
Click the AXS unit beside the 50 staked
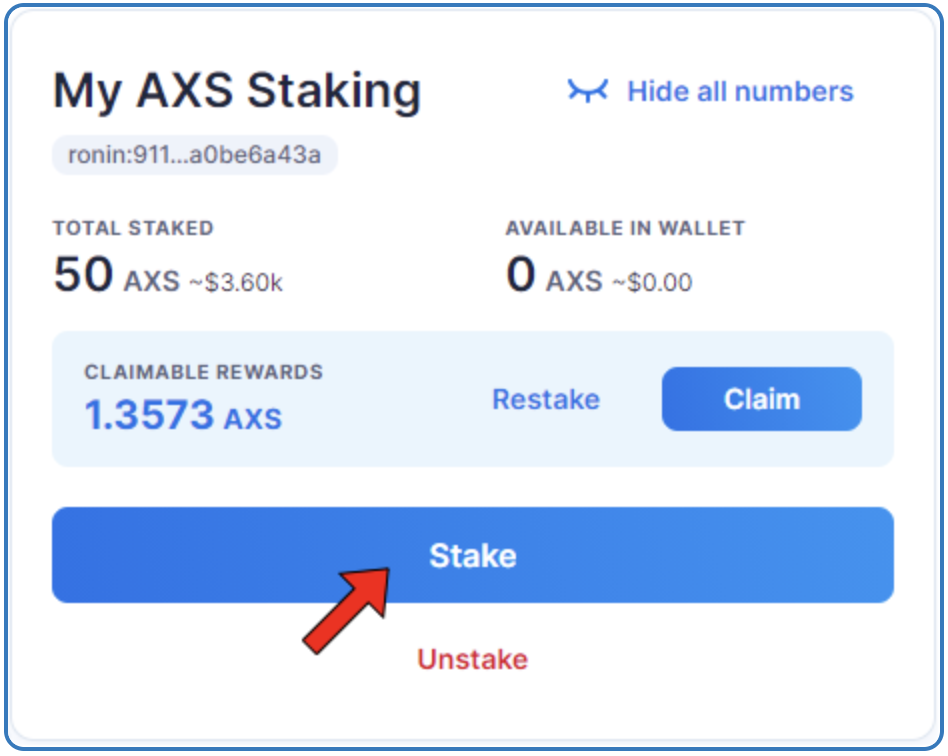[x=152, y=282]
